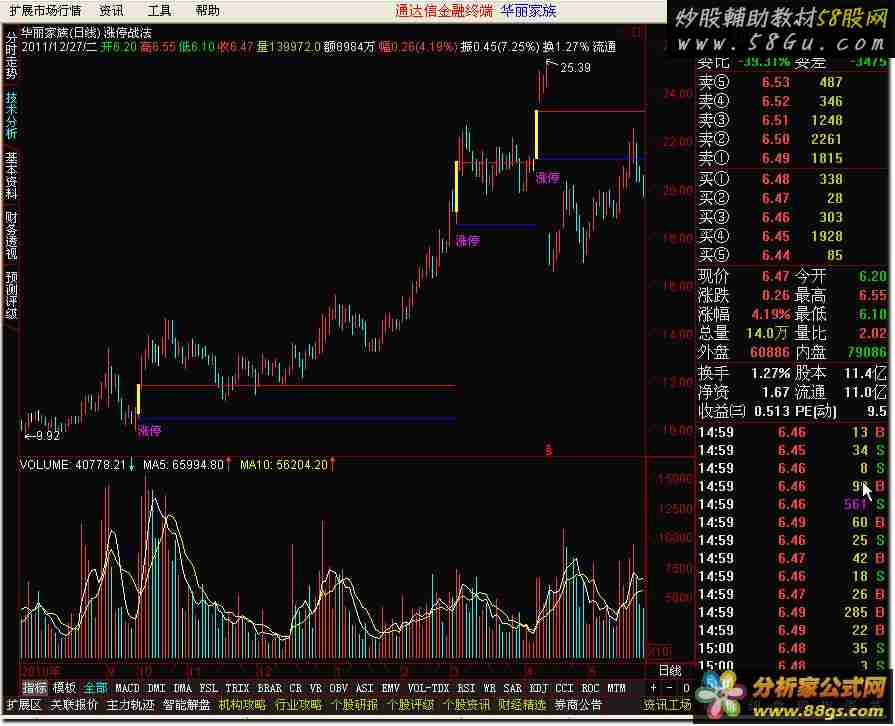Switch indicator to SAR
Viewport: 895px width, 726px height.
513,688
